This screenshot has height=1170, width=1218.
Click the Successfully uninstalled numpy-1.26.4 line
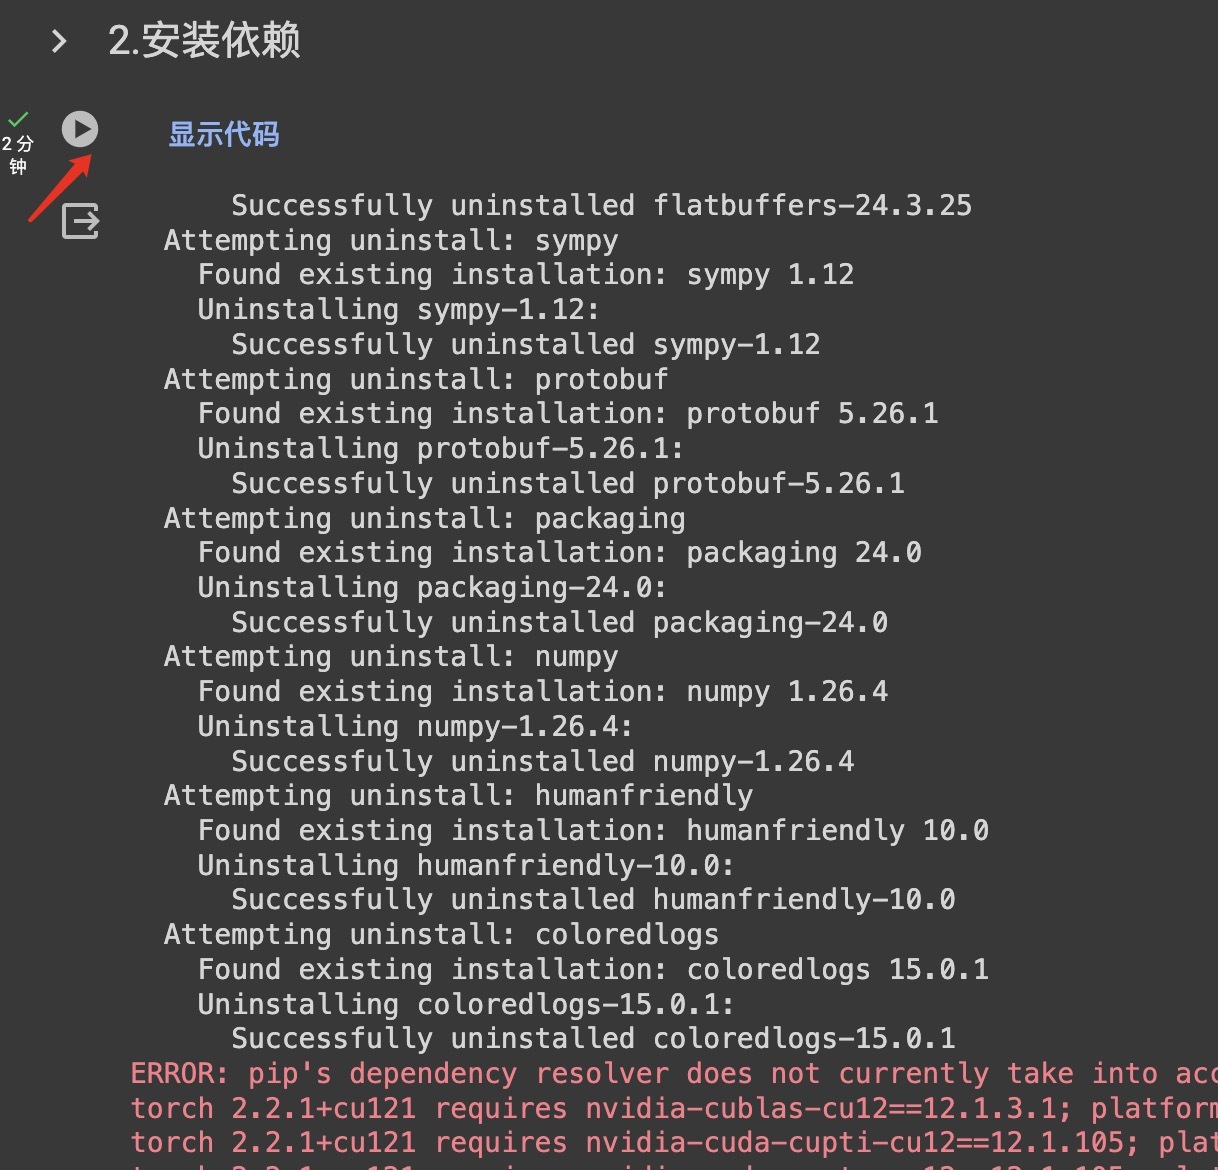click(543, 761)
